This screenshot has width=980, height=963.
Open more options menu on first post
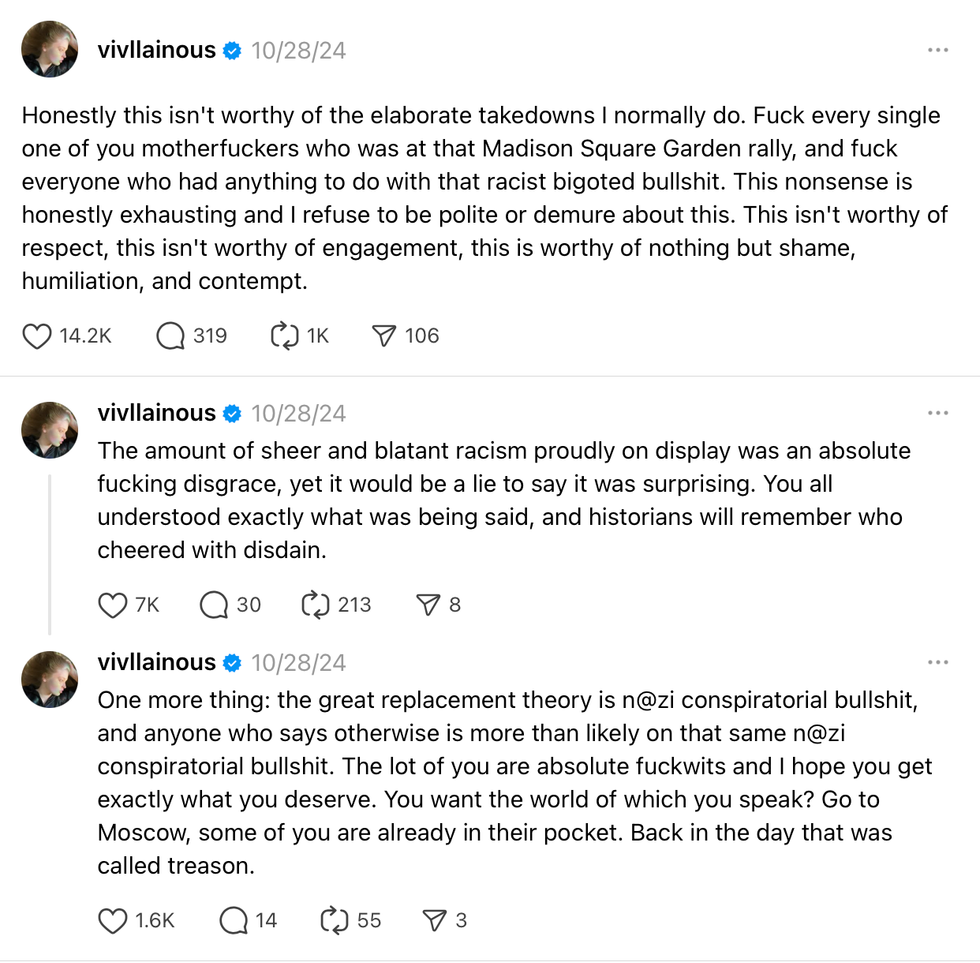click(937, 50)
